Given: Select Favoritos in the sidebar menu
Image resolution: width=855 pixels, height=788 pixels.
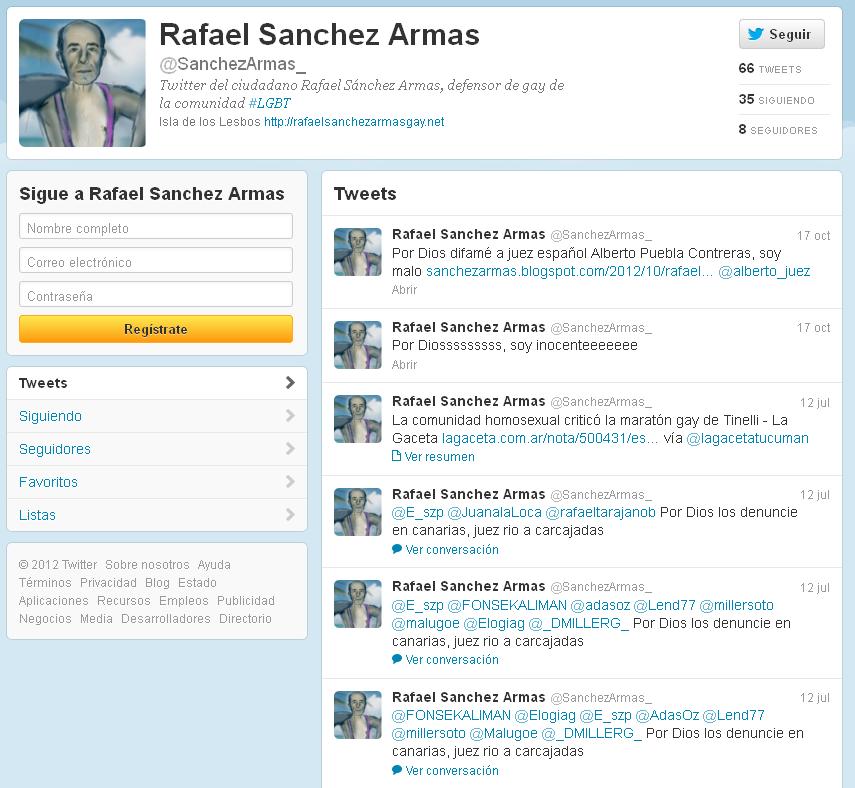Looking at the screenshot, I should coord(157,482).
